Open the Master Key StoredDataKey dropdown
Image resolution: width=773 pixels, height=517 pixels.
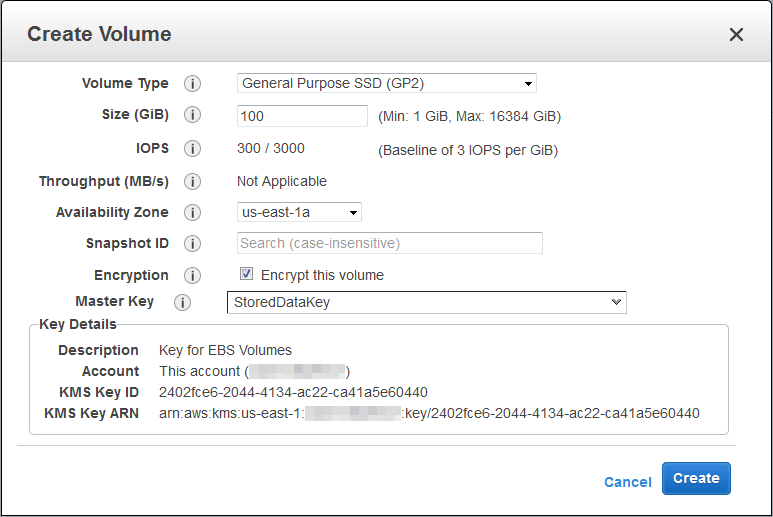426,302
